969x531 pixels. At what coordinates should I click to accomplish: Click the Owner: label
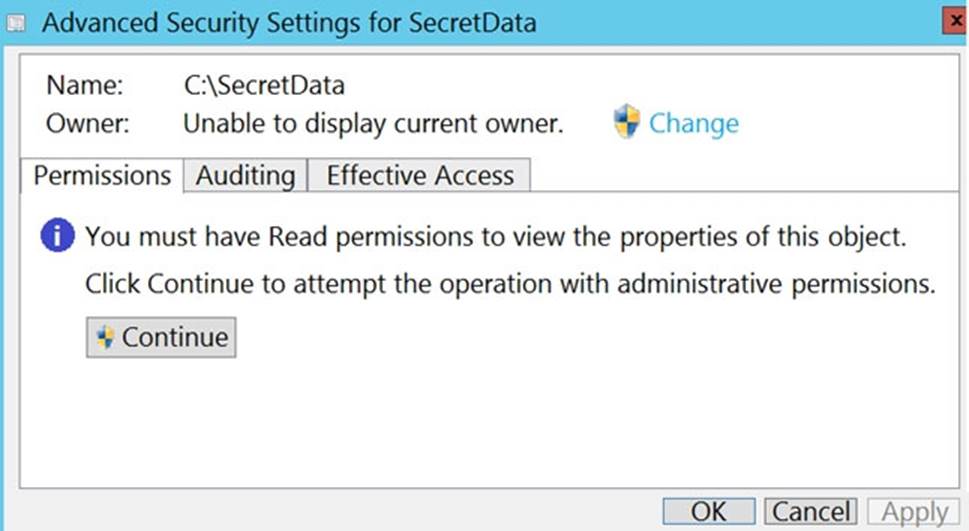coord(88,124)
